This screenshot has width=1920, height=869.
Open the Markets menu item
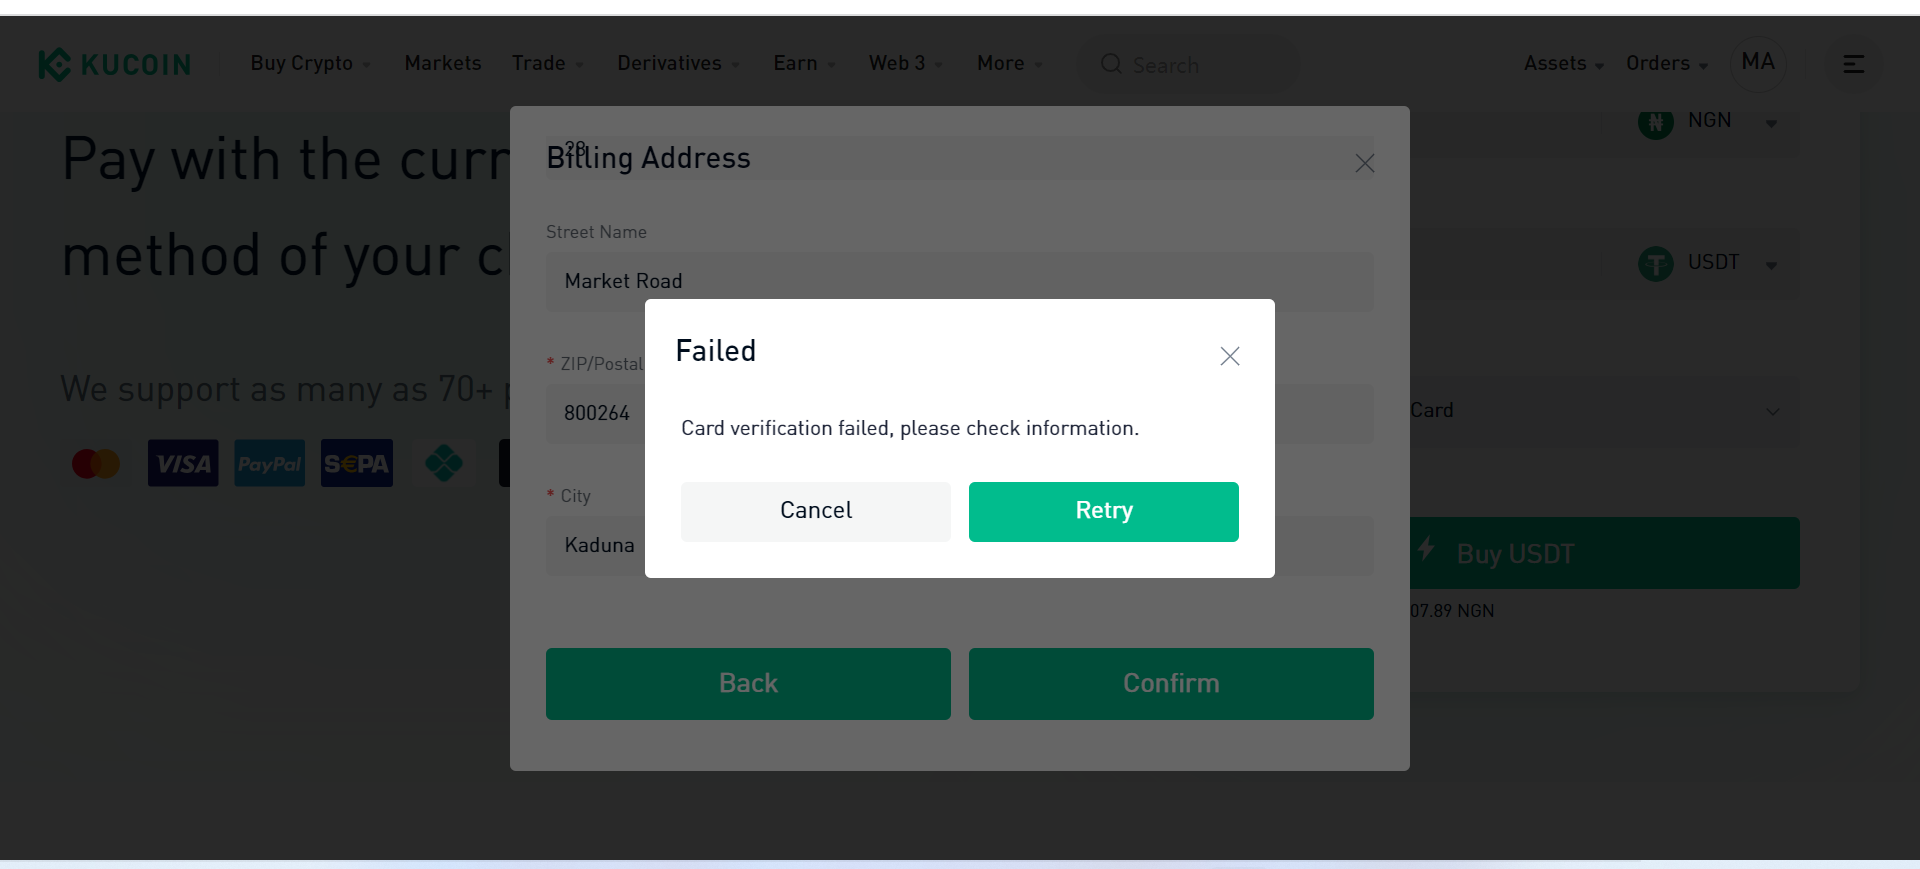pos(443,63)
